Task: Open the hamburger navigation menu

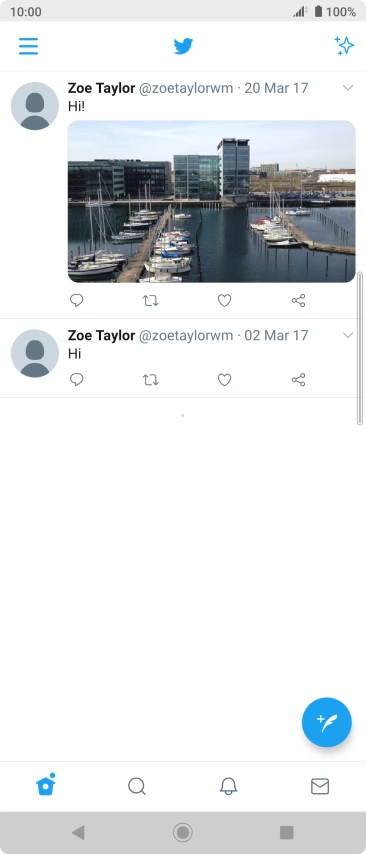Action: click(28, 46)
